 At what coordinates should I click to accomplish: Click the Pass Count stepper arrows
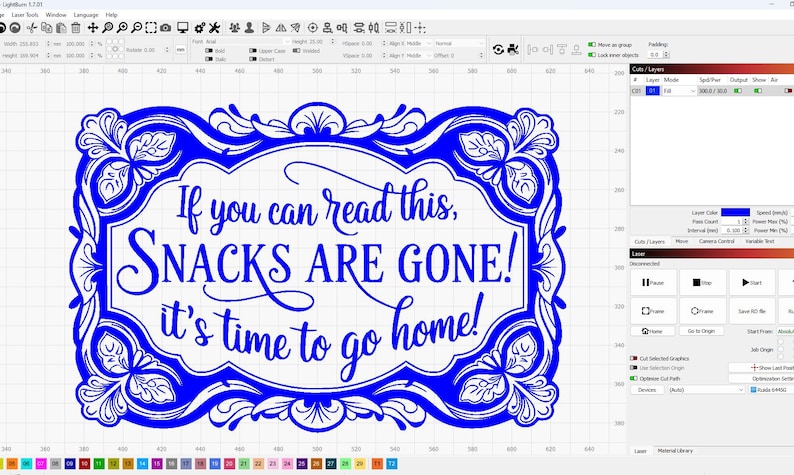tap(745, 221)
